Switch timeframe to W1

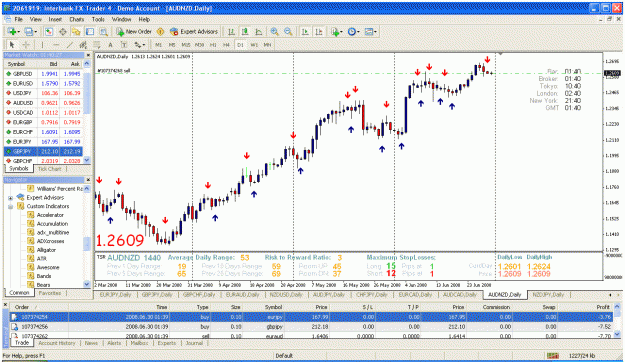[254, 45]
